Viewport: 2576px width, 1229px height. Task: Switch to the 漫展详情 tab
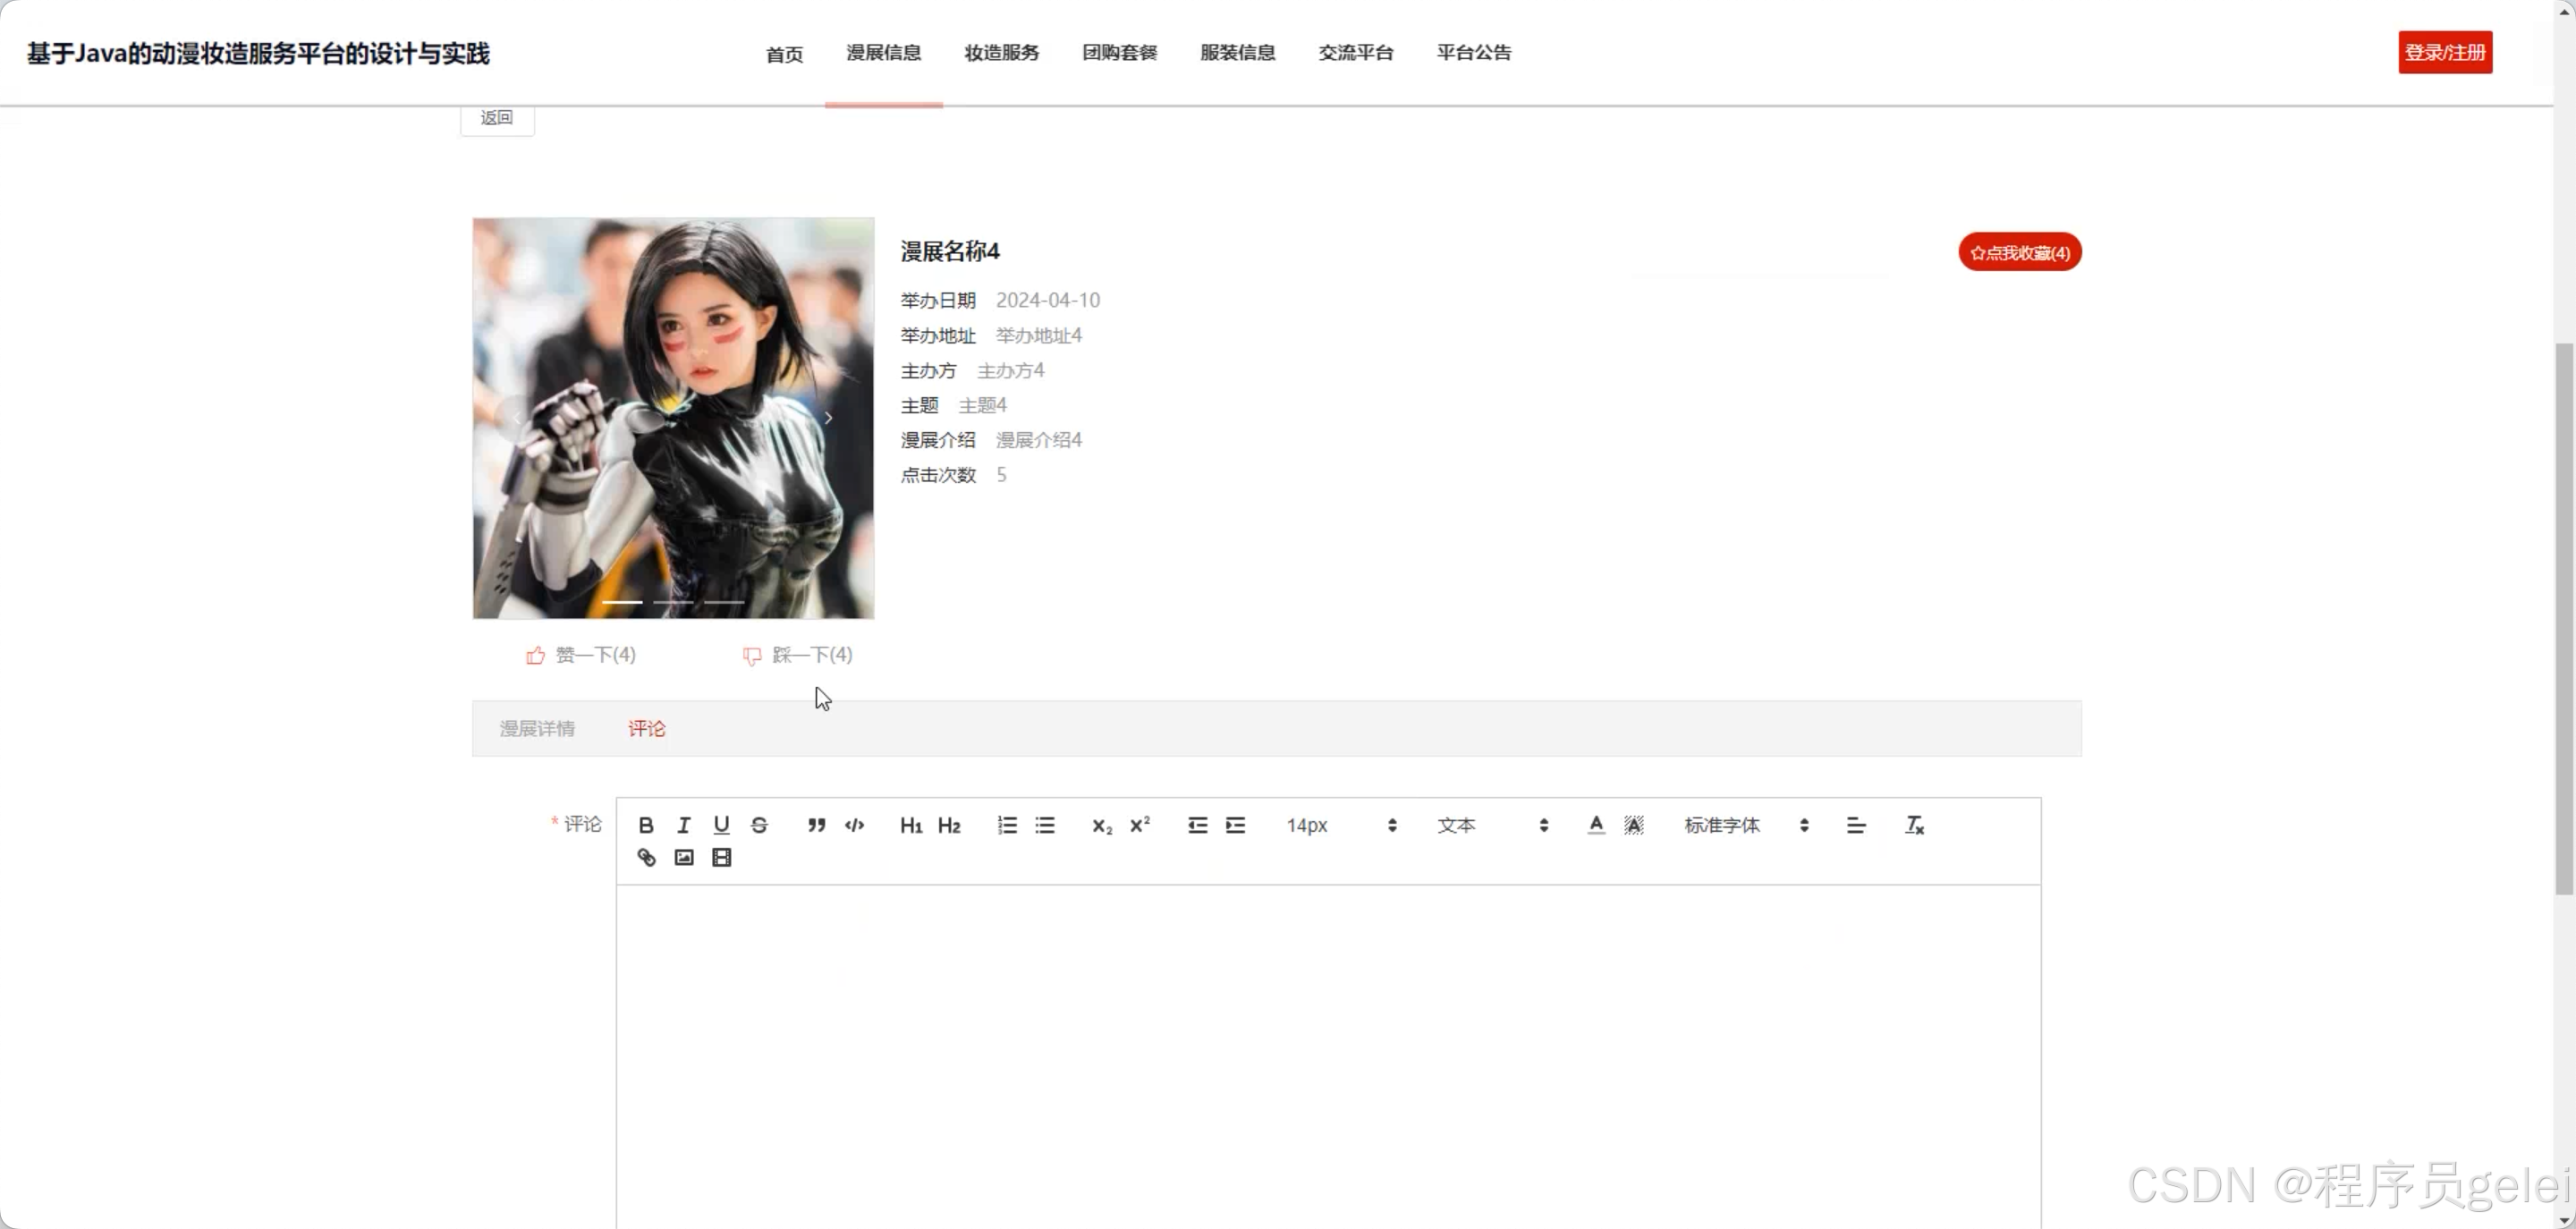[537, 729]
